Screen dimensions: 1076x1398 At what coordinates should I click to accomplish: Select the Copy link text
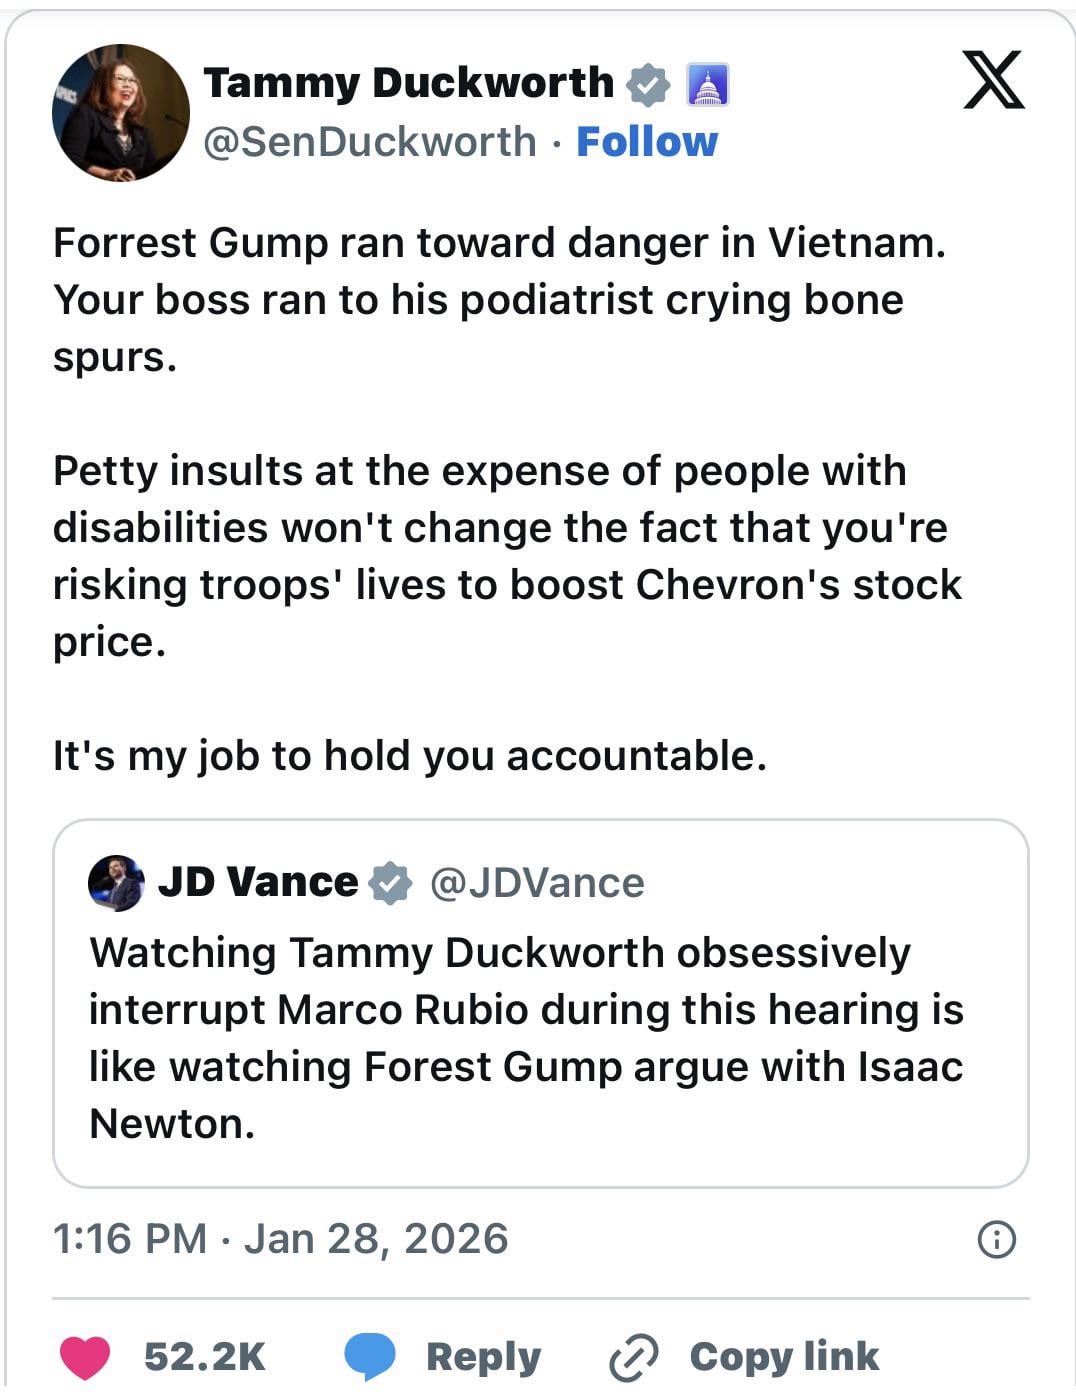click(x=784, y=1357)
